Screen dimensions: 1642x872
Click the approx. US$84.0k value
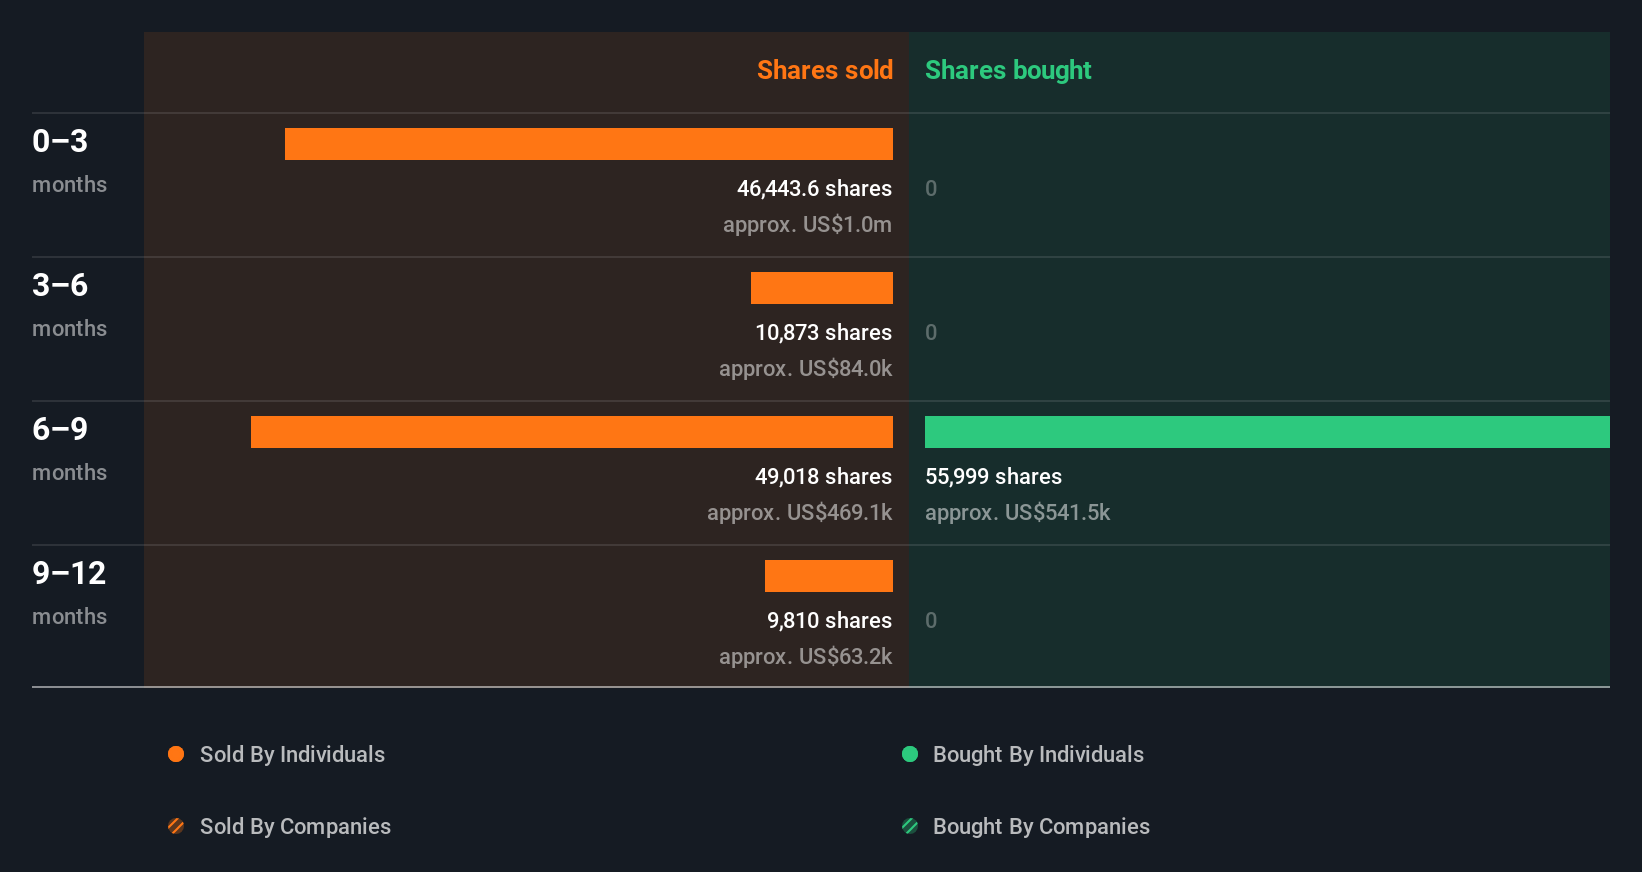805,369
